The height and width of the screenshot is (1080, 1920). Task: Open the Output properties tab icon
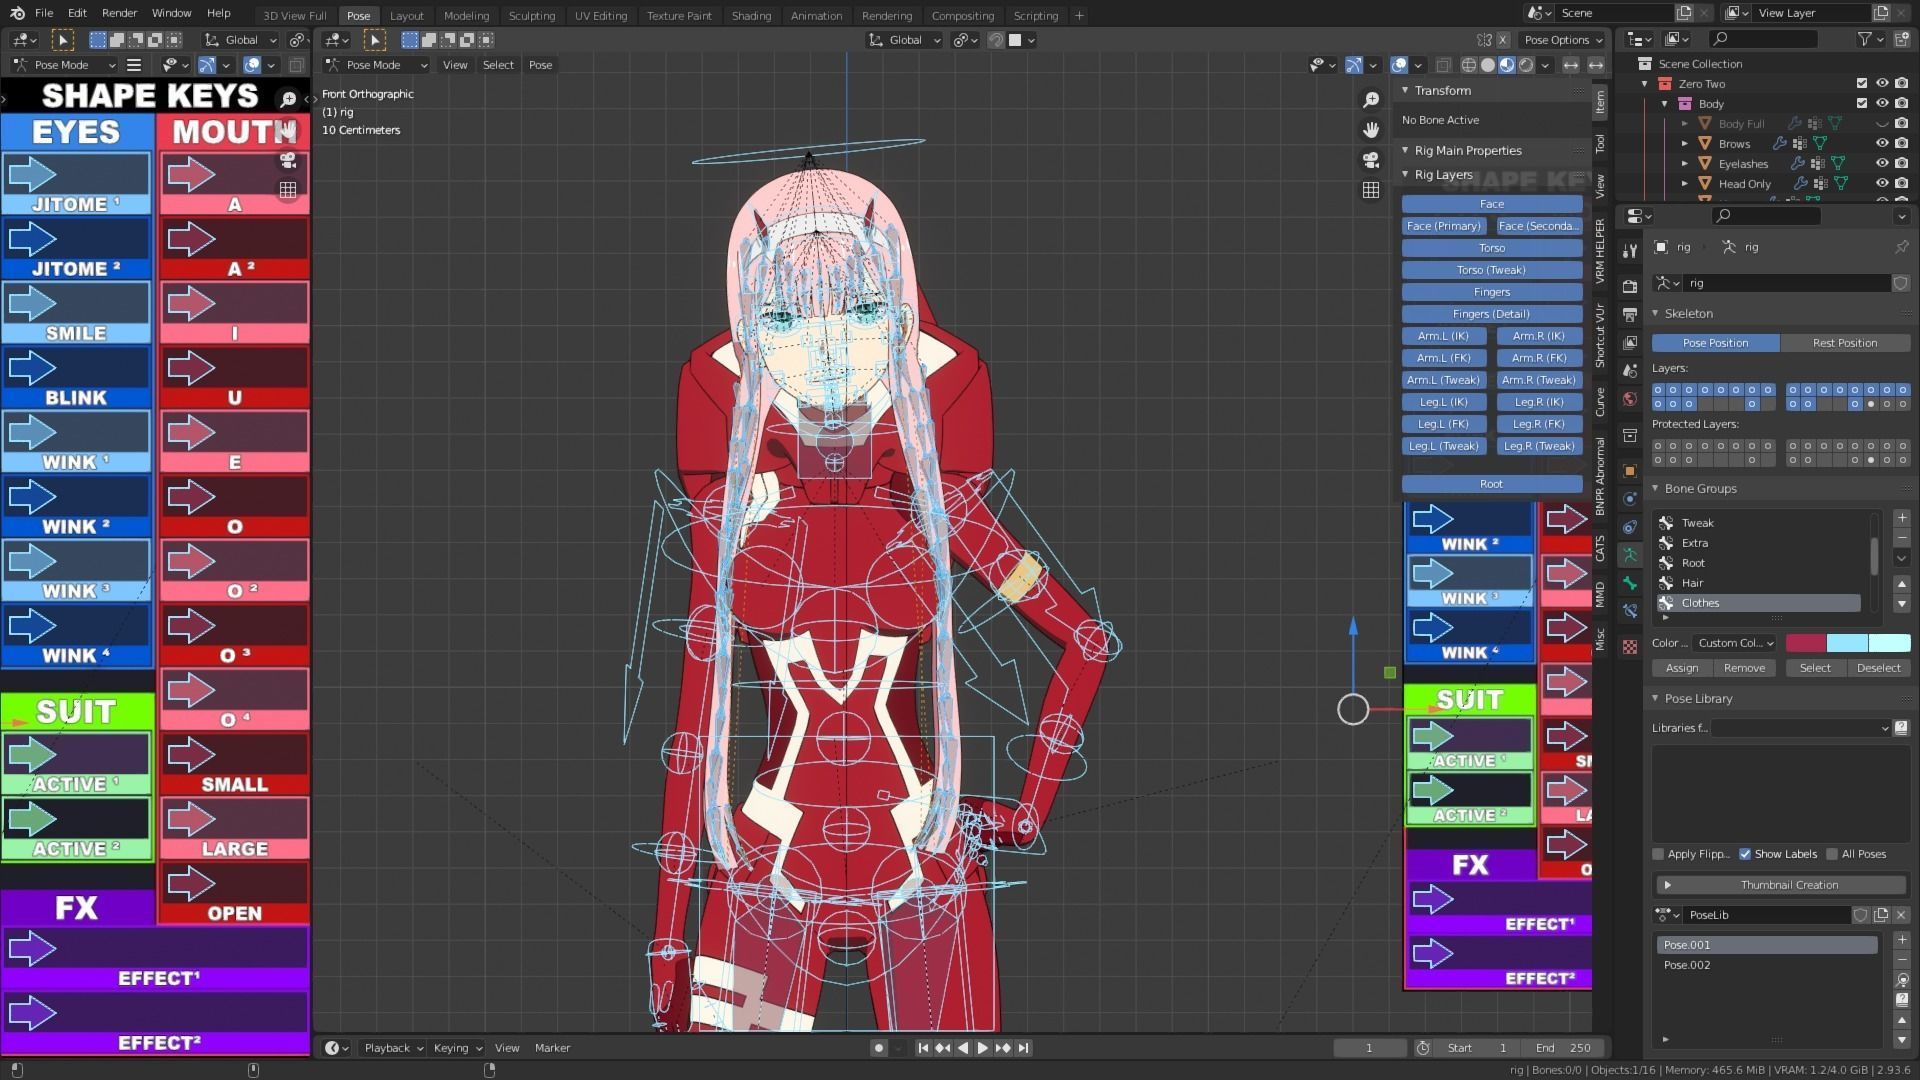pos(1630,314)
